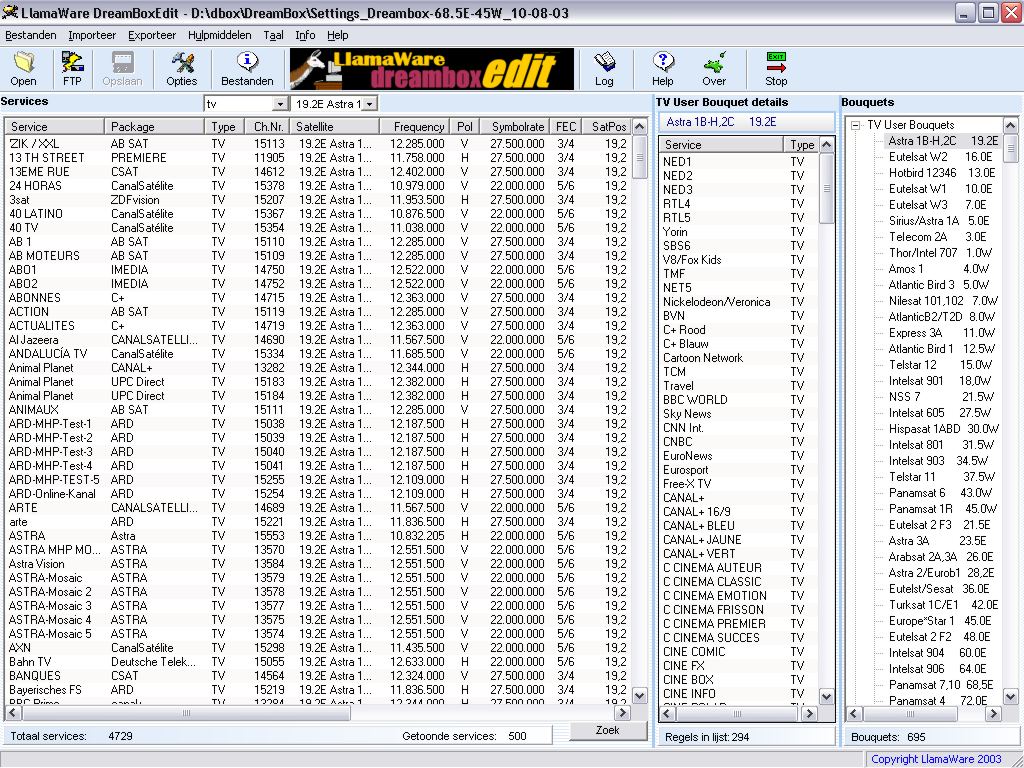Open the Hulpmiddelen menu
Viewport: 1024px width, 768px height.
219,35
